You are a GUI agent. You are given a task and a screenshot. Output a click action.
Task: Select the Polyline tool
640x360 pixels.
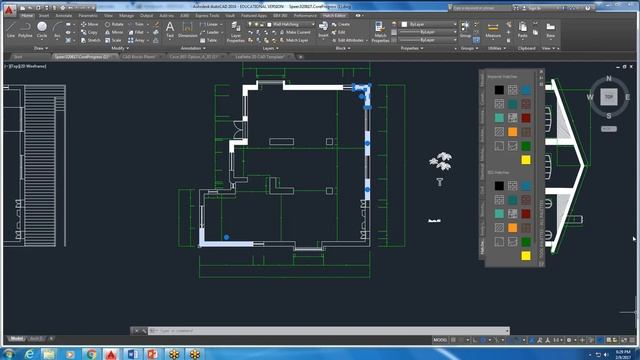click(x=25, y=30)
